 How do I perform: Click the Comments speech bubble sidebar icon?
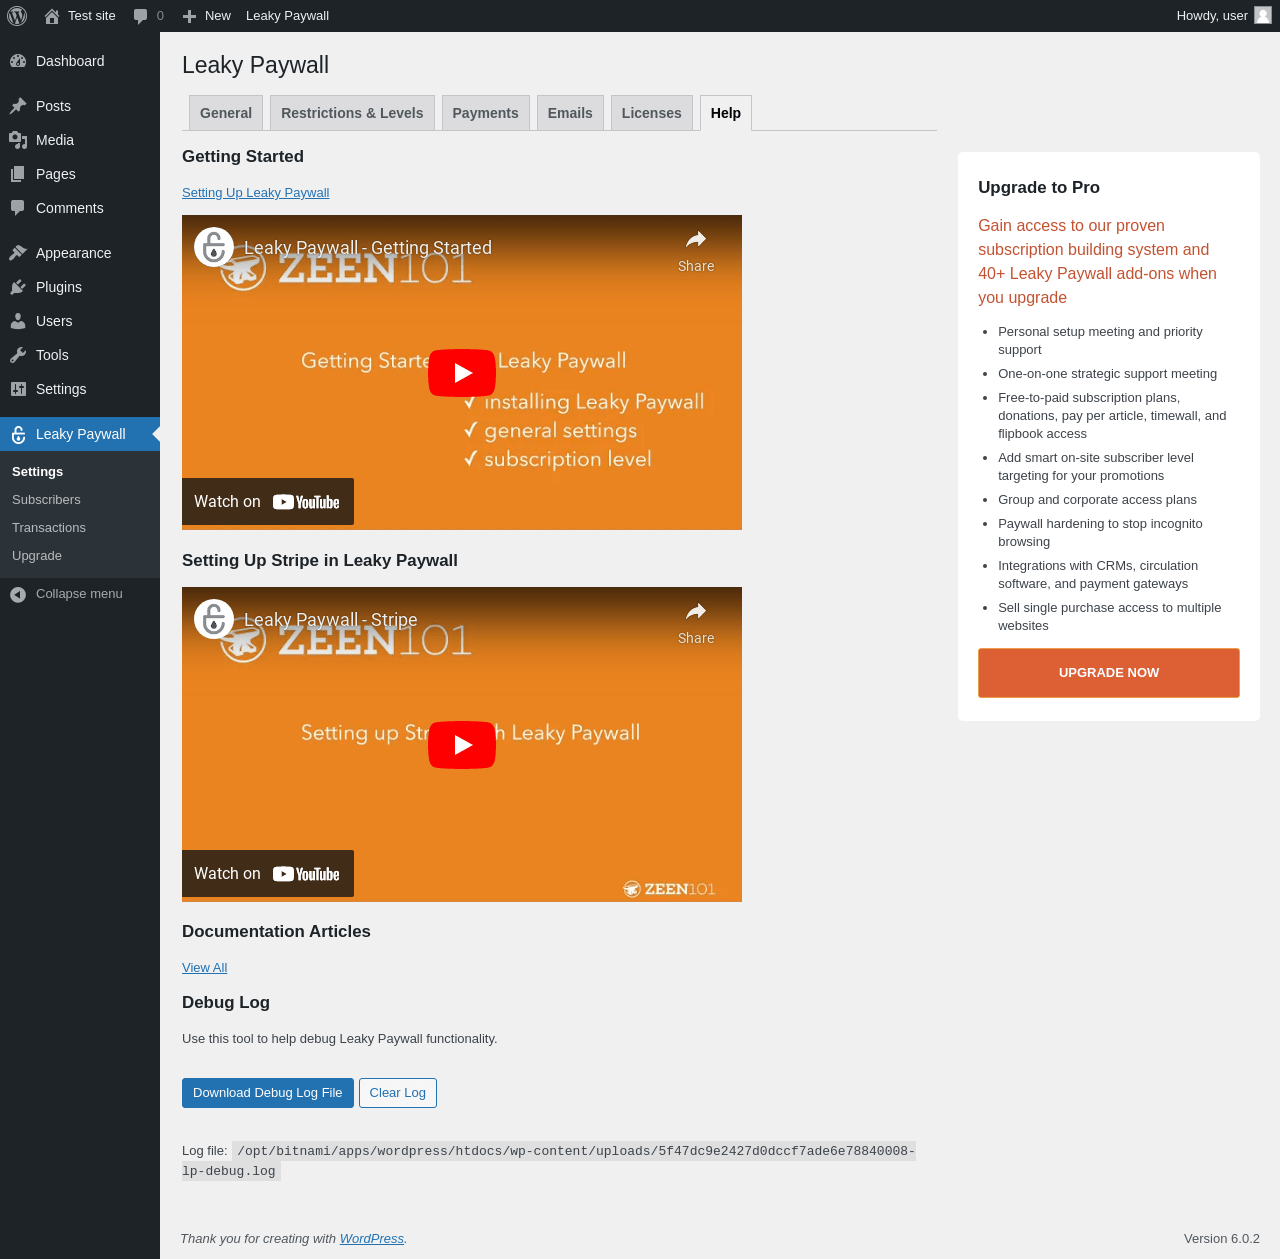point(18,208)
